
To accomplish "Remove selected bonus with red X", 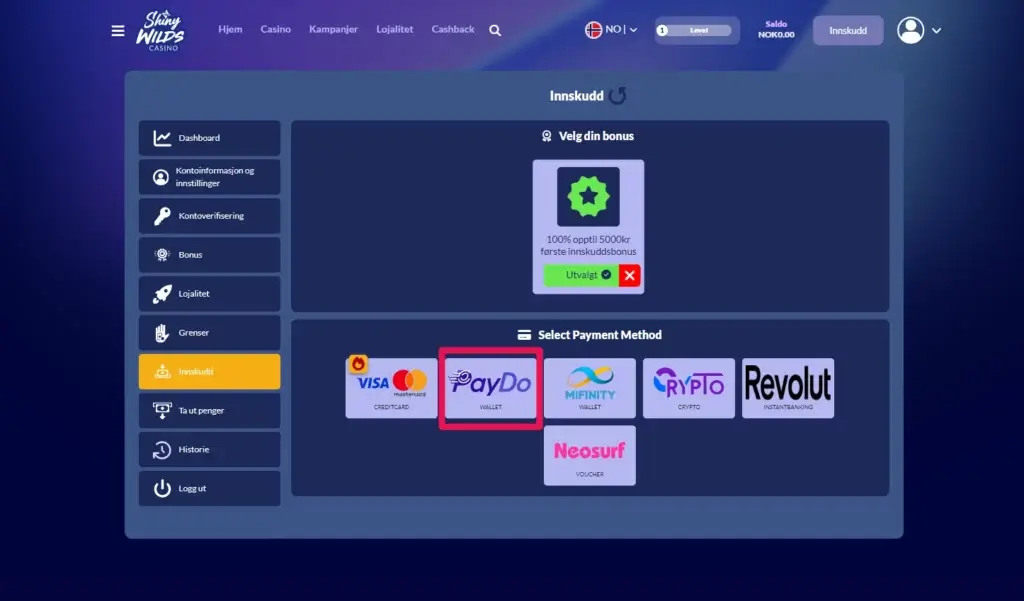I will click(630, 275).
